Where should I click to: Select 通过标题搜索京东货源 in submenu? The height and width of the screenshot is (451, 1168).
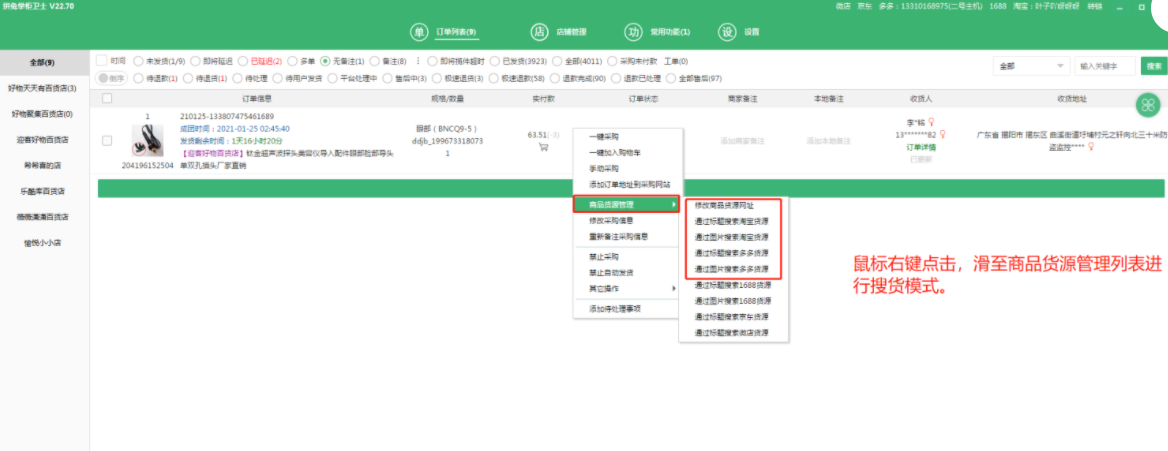[733, 317]
